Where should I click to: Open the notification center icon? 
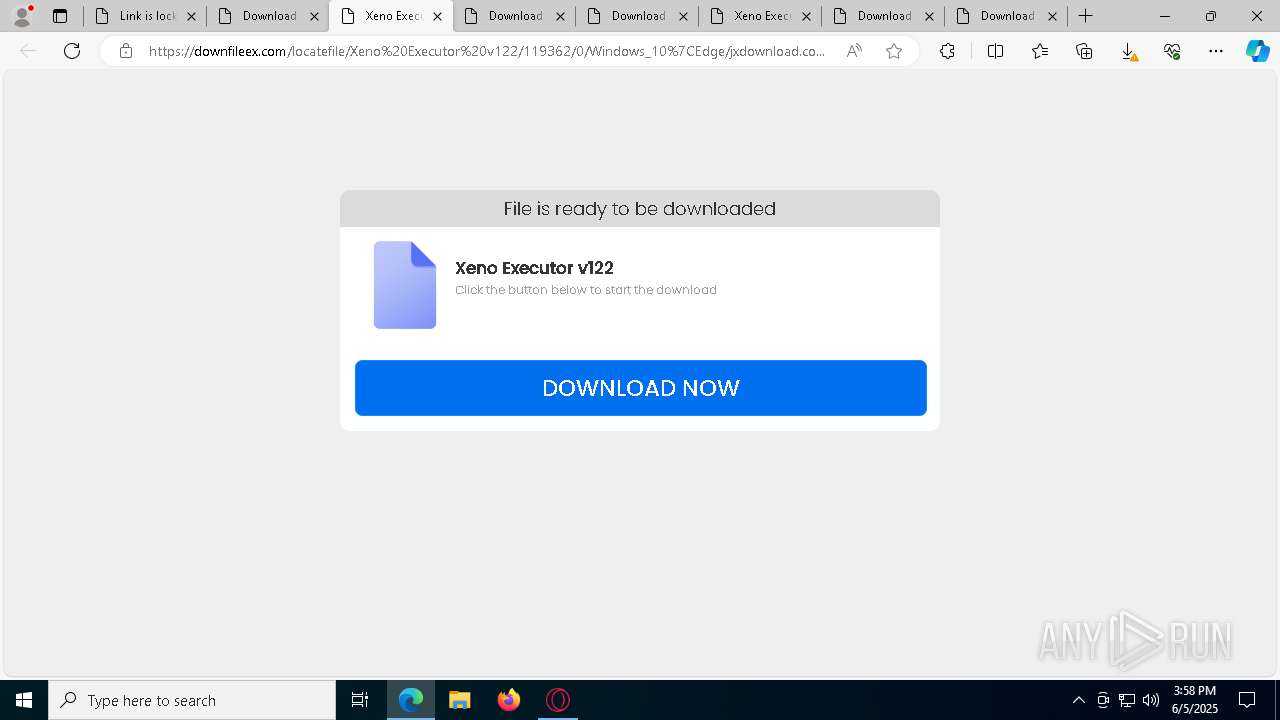click(x=1247, y=700)
